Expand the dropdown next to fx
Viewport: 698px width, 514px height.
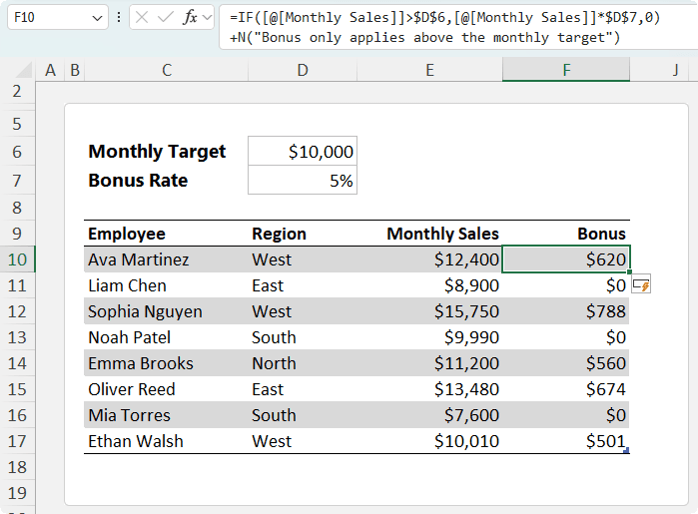(207, 18)
